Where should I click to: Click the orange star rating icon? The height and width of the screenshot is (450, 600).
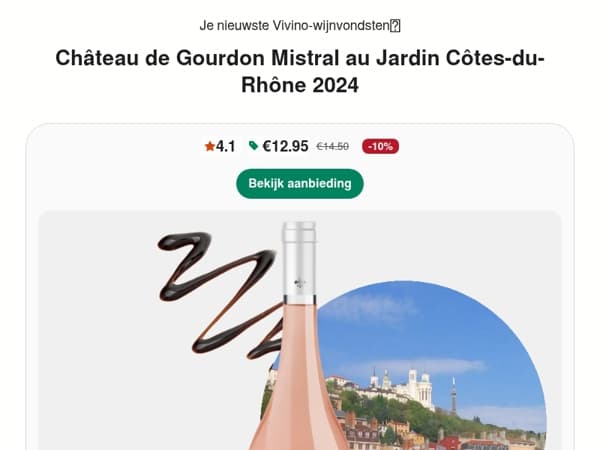pos(209,146)
